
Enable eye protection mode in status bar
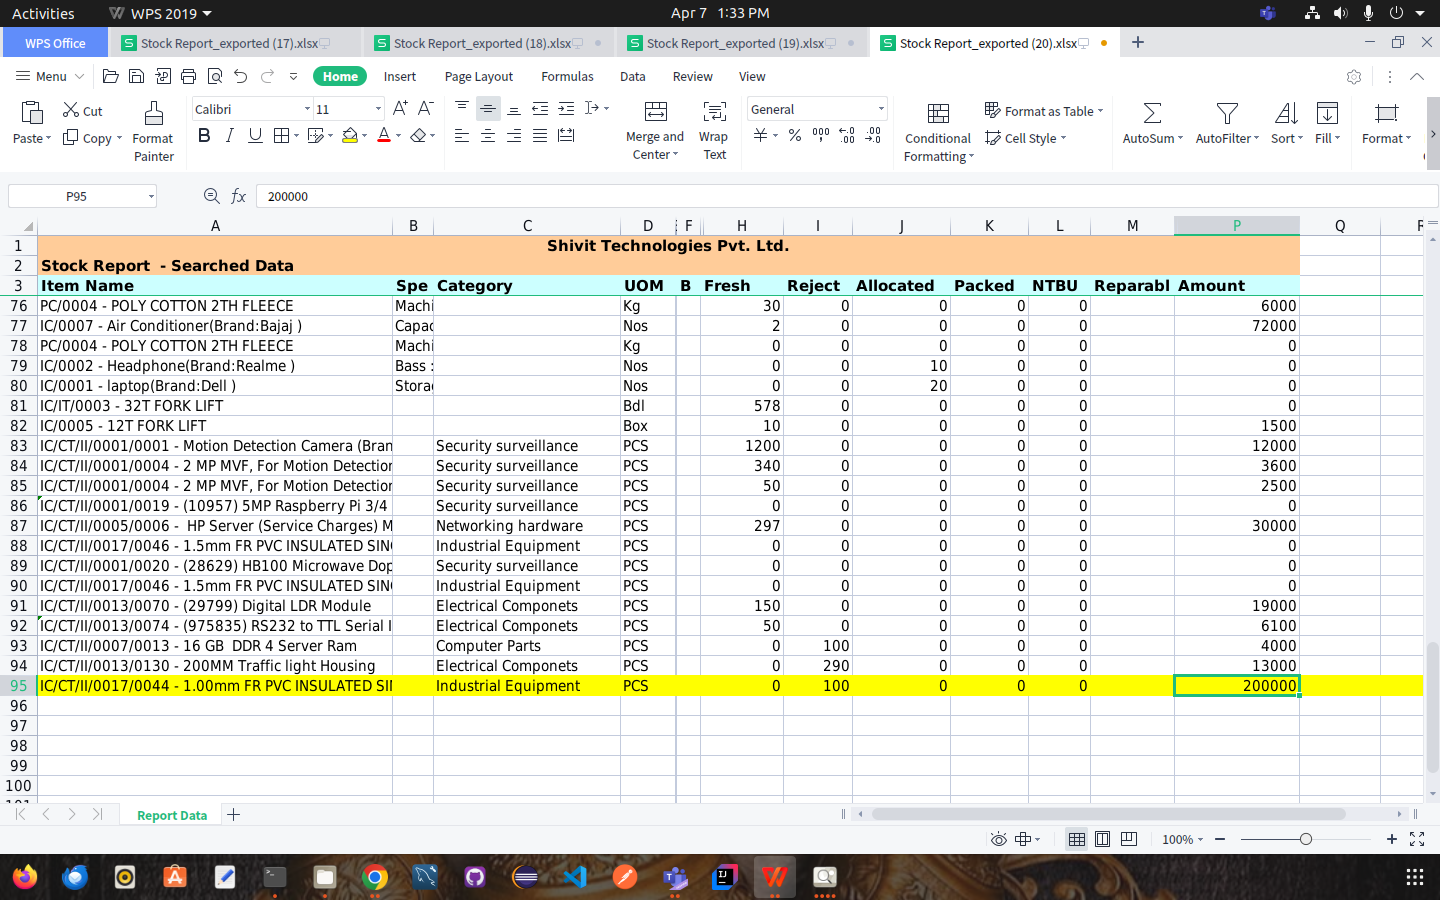998,839
